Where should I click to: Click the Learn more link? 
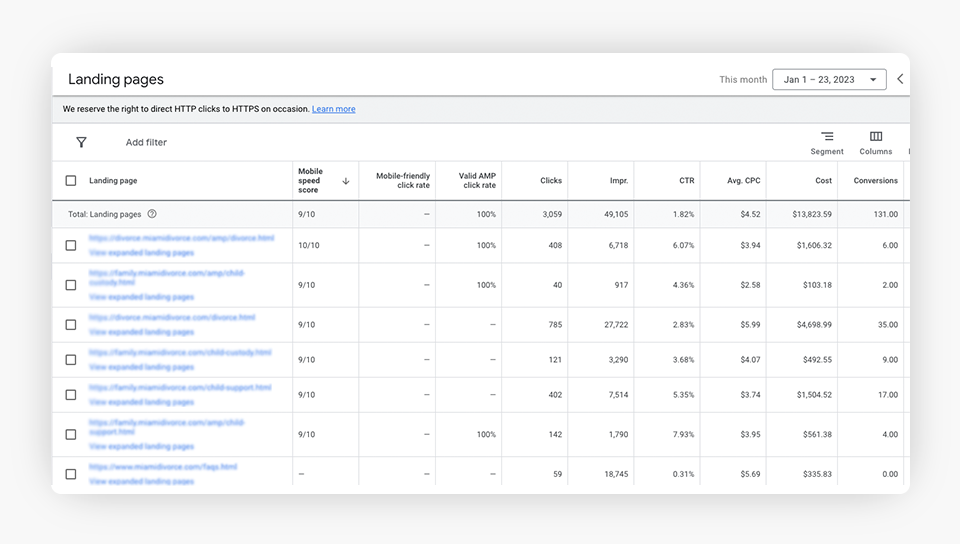click(333, 109)
